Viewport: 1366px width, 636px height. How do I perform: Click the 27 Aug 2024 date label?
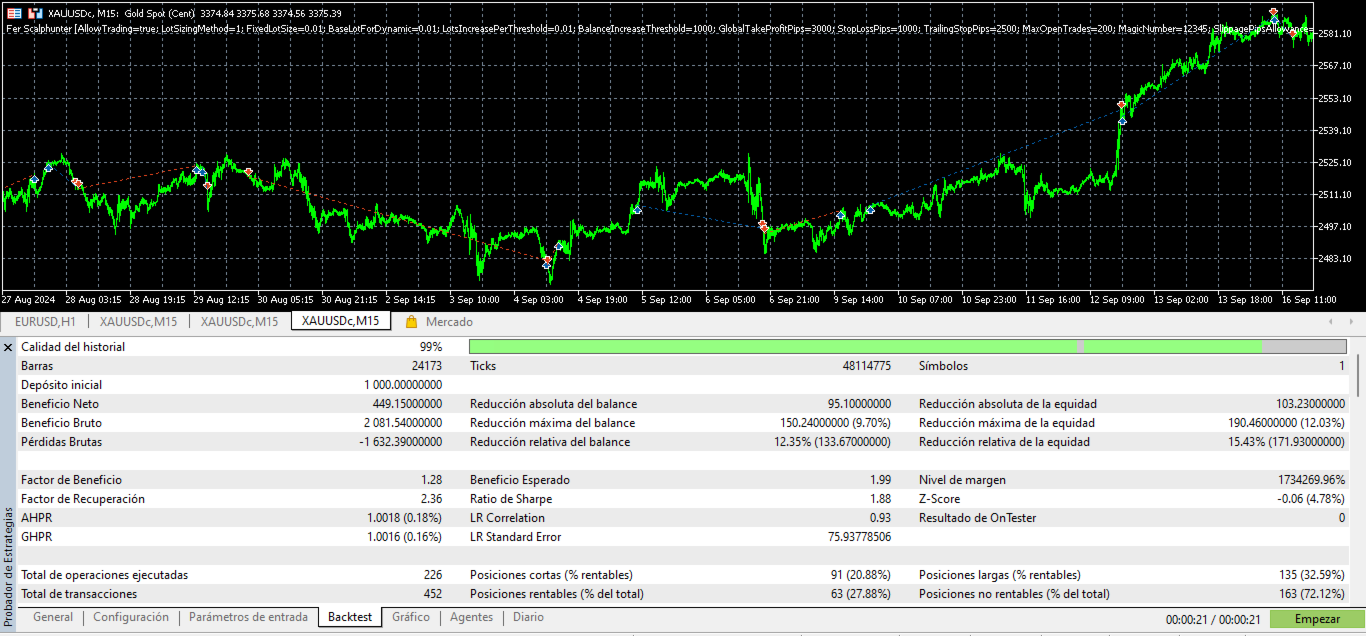(27, 299)
